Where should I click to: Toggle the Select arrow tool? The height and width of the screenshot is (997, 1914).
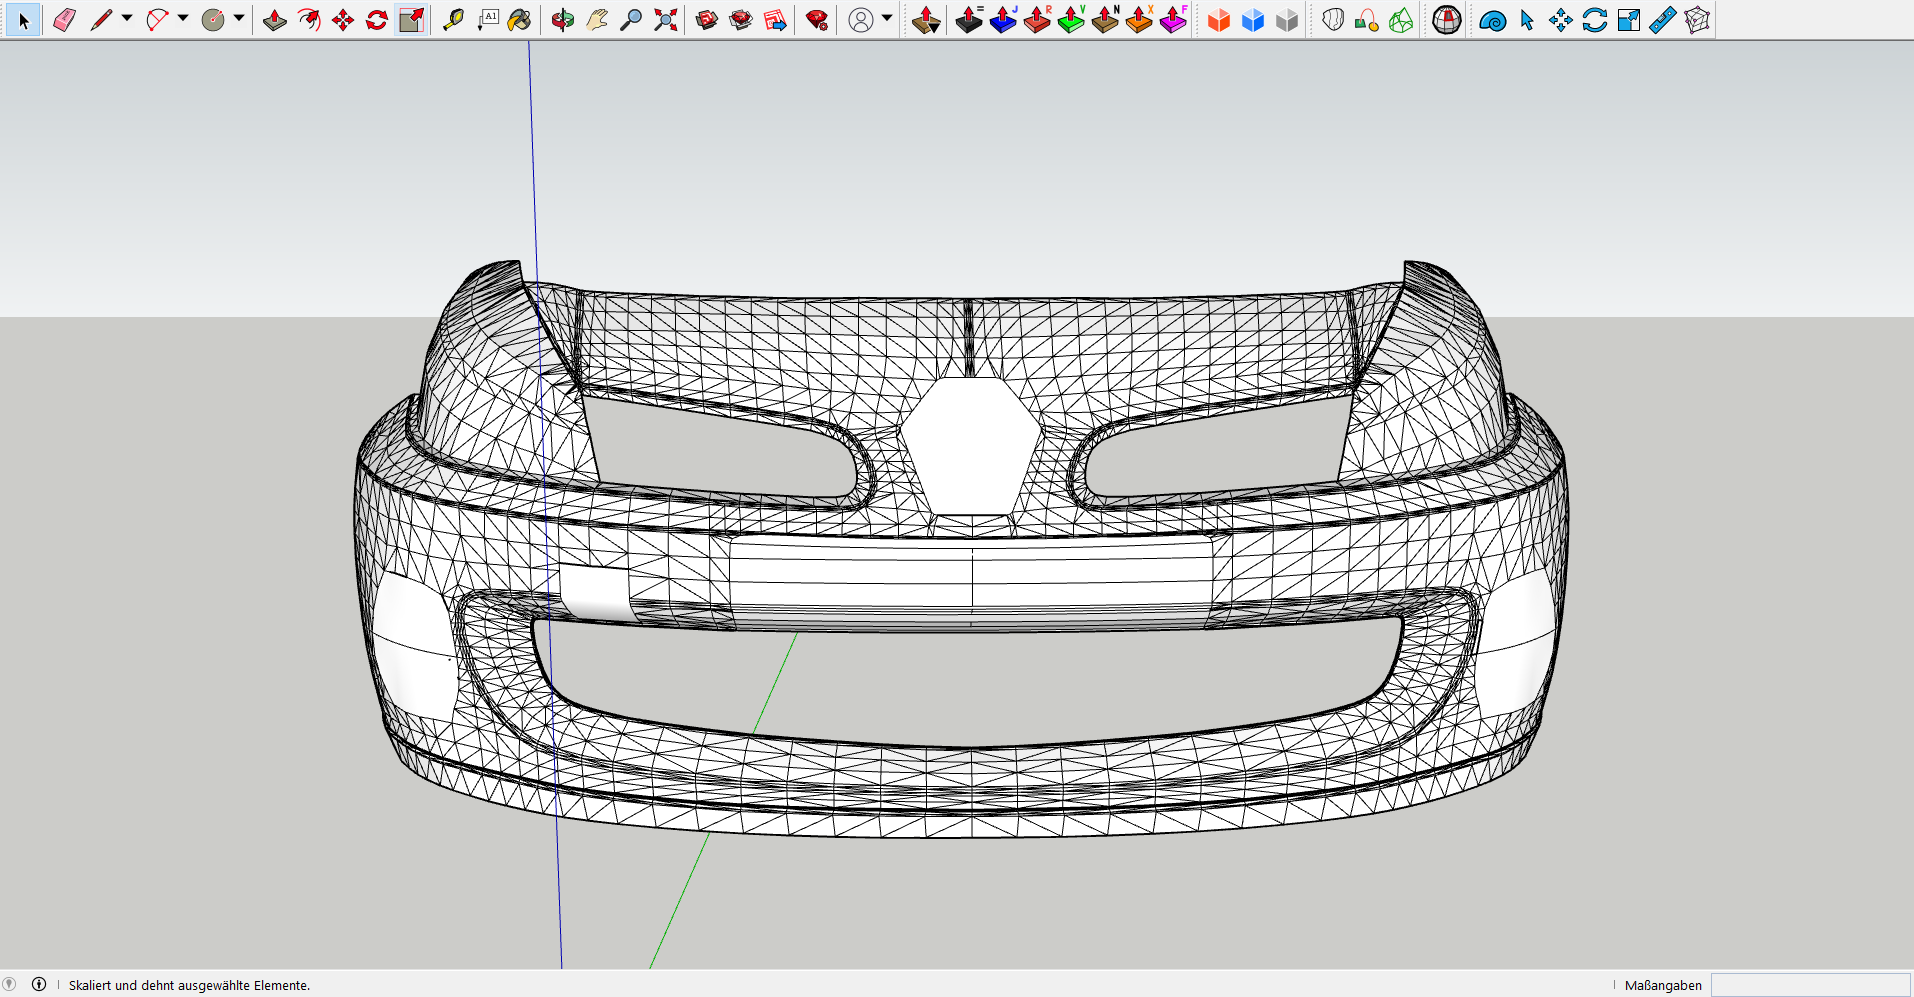[x=24, y=20]
